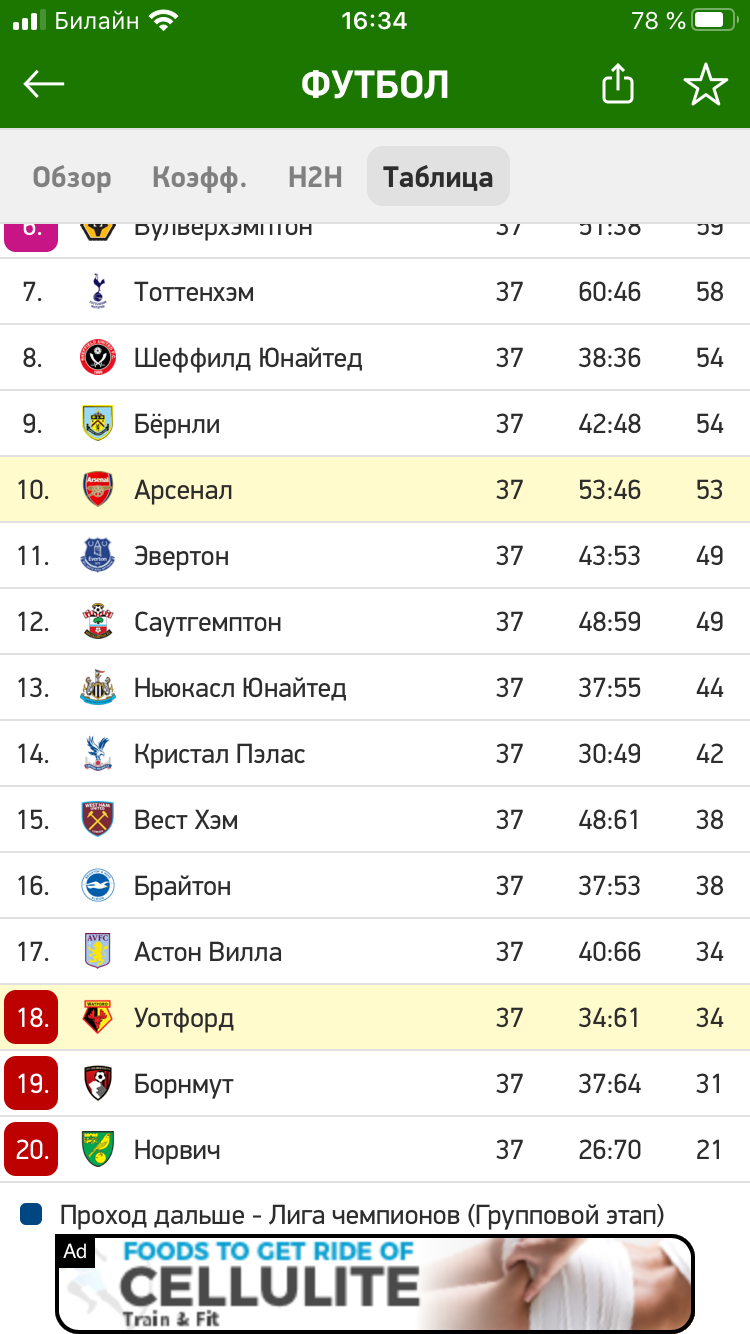Open the Эвертон team row
The width and height of the screenshot is (750, 1334).
click(375, 556)
